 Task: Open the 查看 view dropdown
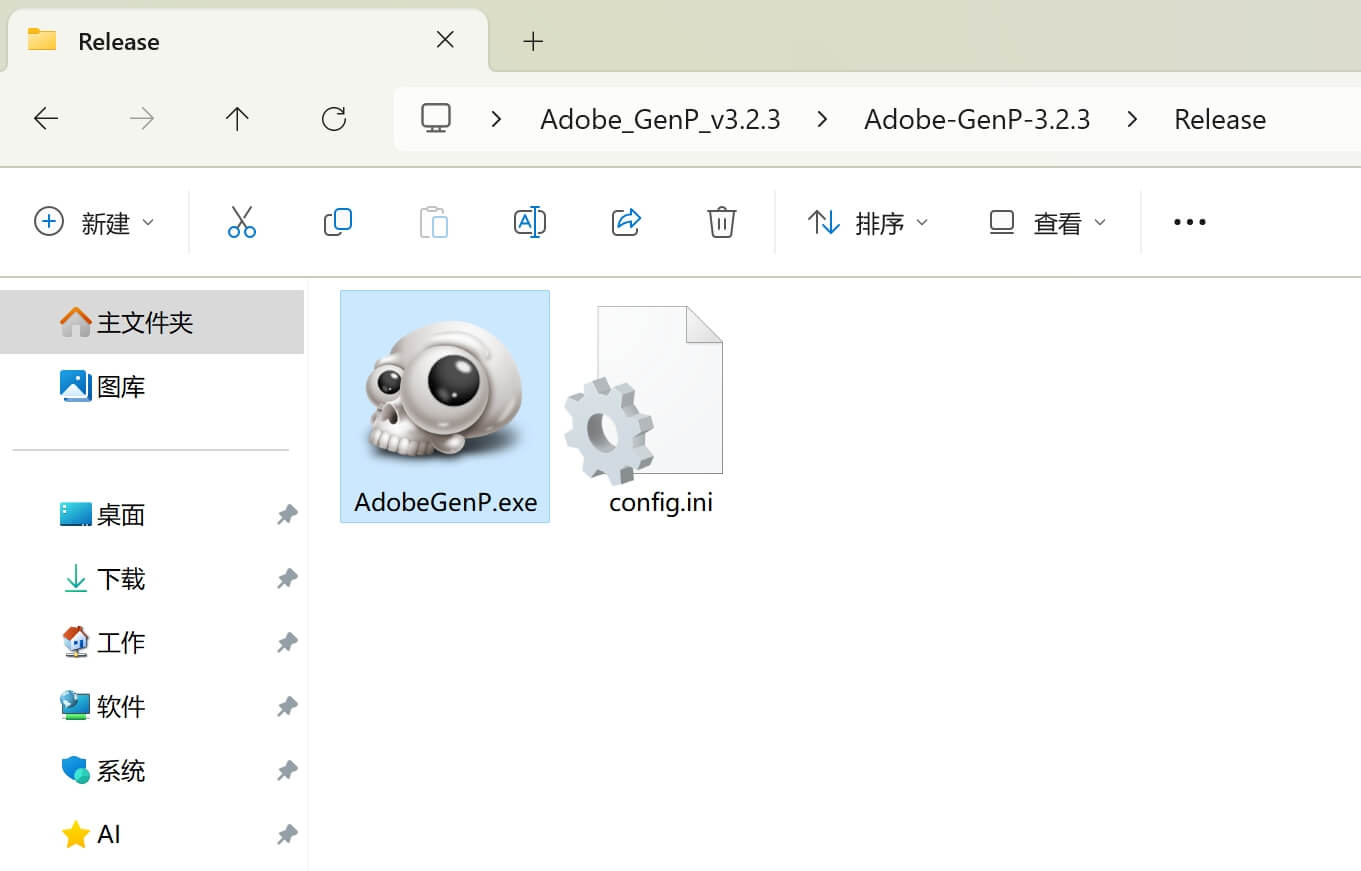pos(1047,222)
